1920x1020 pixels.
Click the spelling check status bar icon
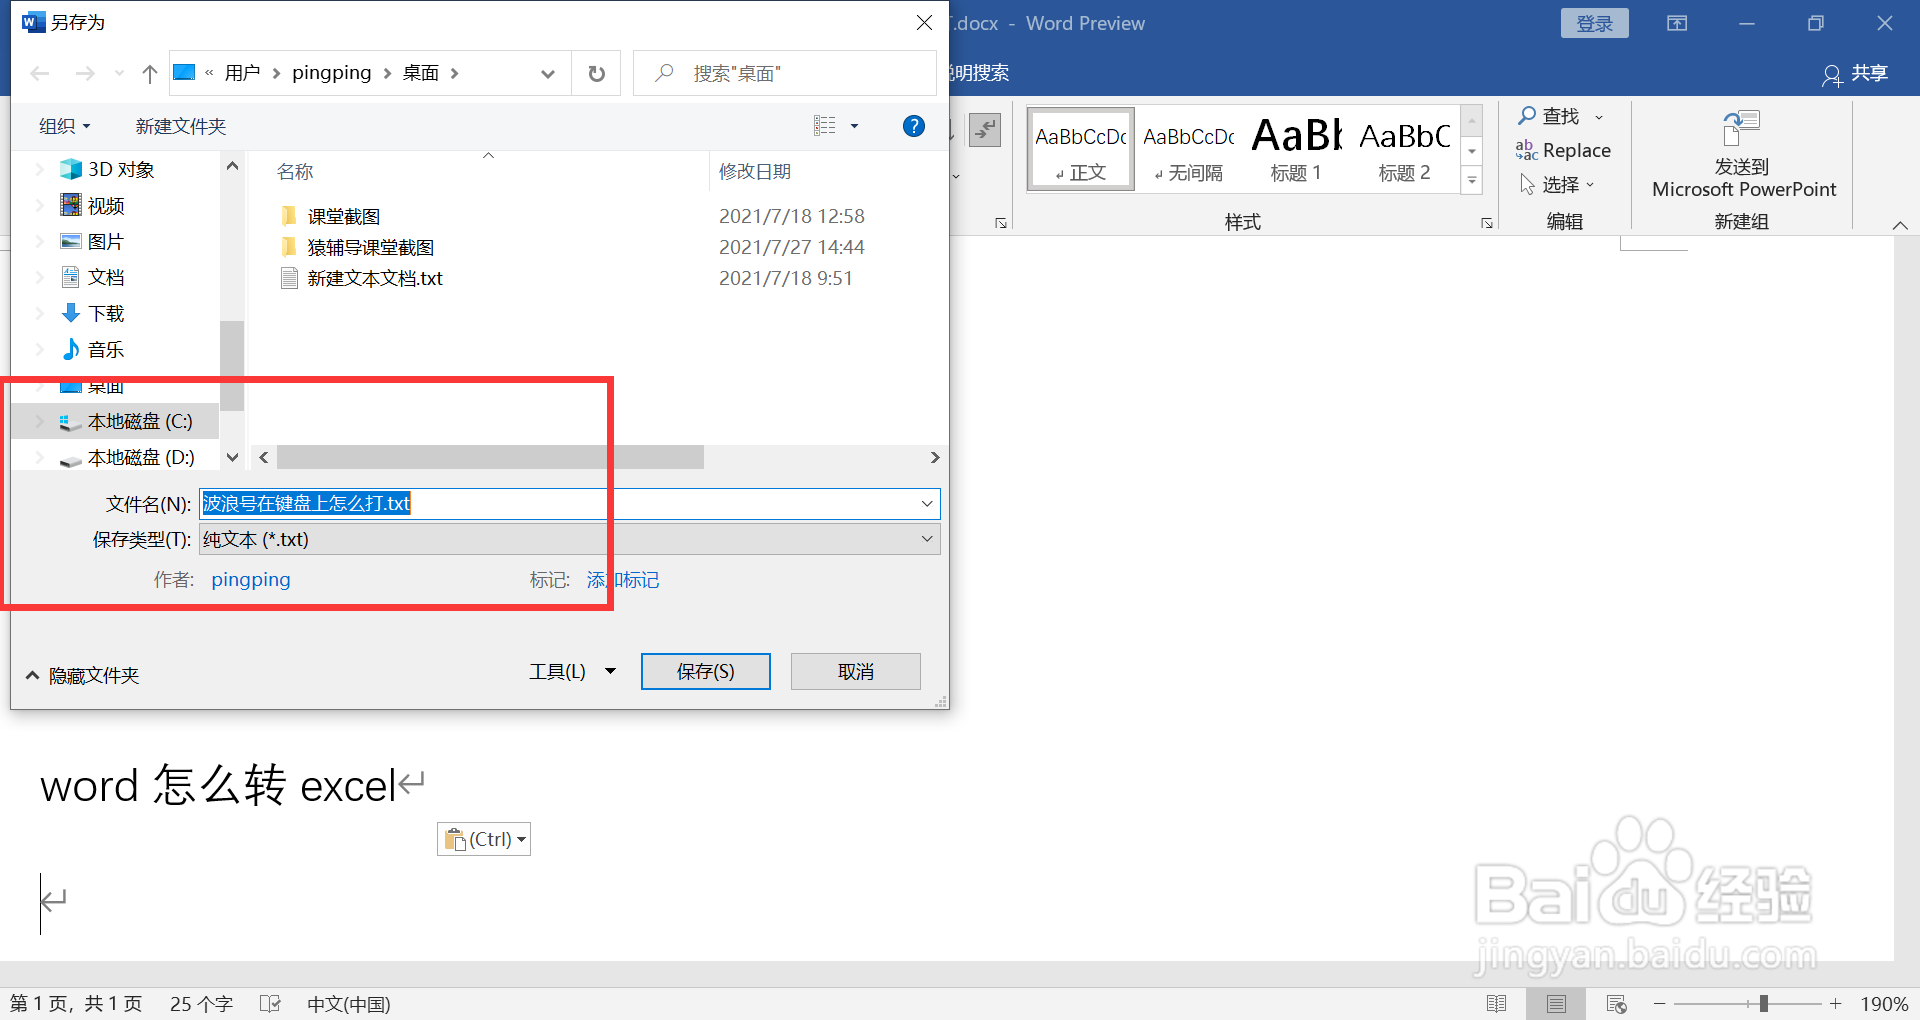270,1003
